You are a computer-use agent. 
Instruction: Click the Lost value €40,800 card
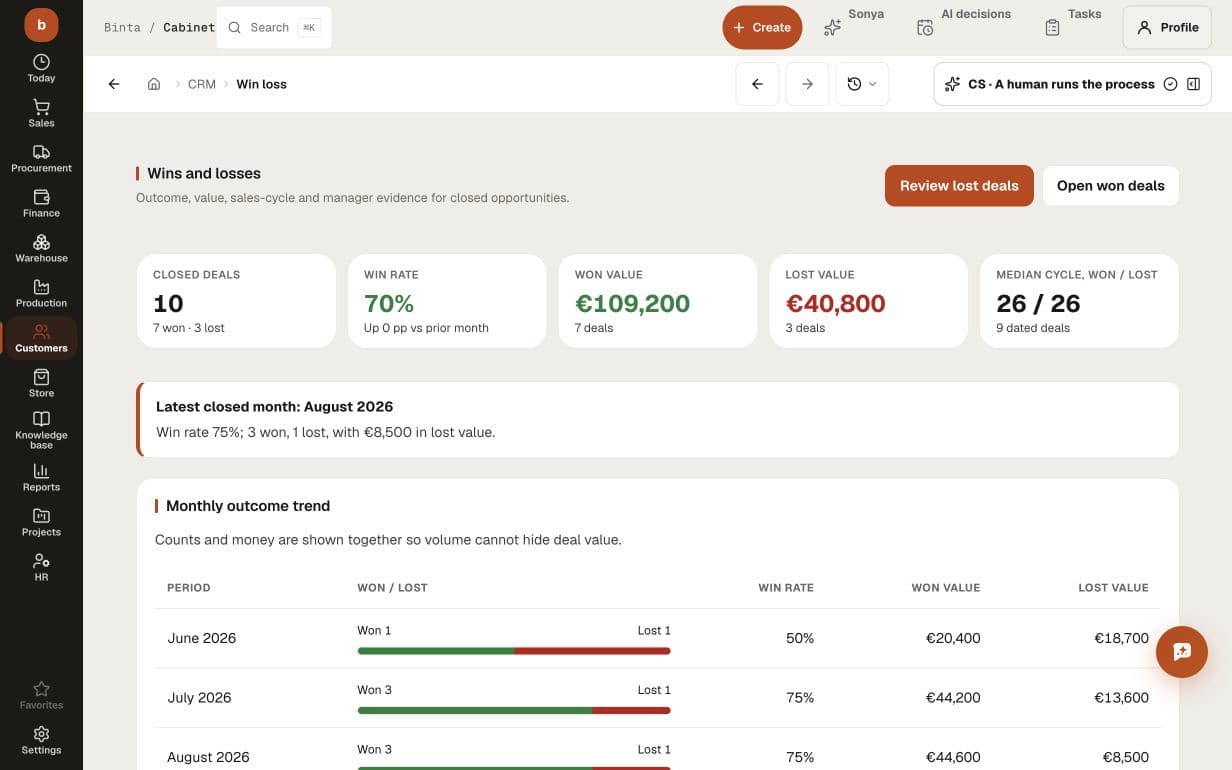pos(869,301)
